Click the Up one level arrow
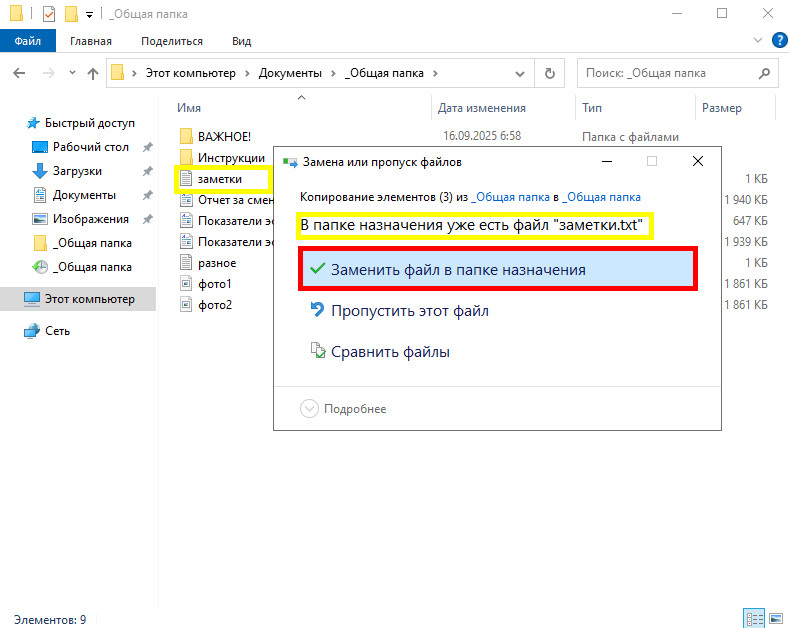The image size is (789, 628). click(x=93, y=73)
